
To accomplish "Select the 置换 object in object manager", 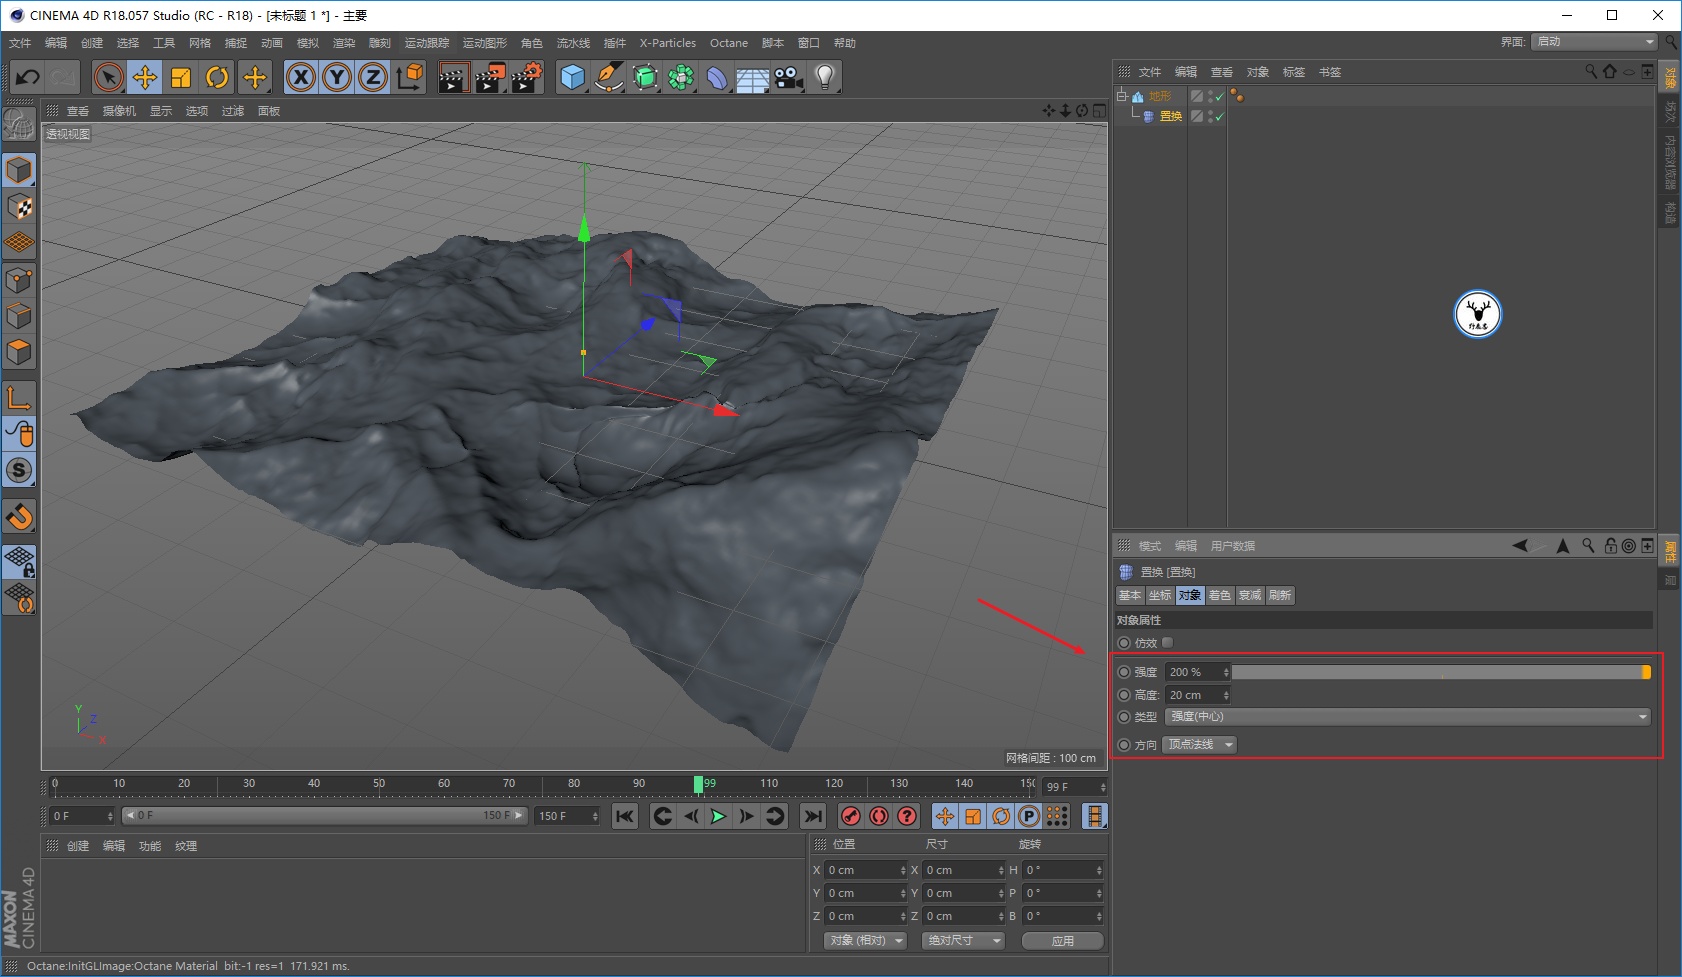I will click(1170, 117).
